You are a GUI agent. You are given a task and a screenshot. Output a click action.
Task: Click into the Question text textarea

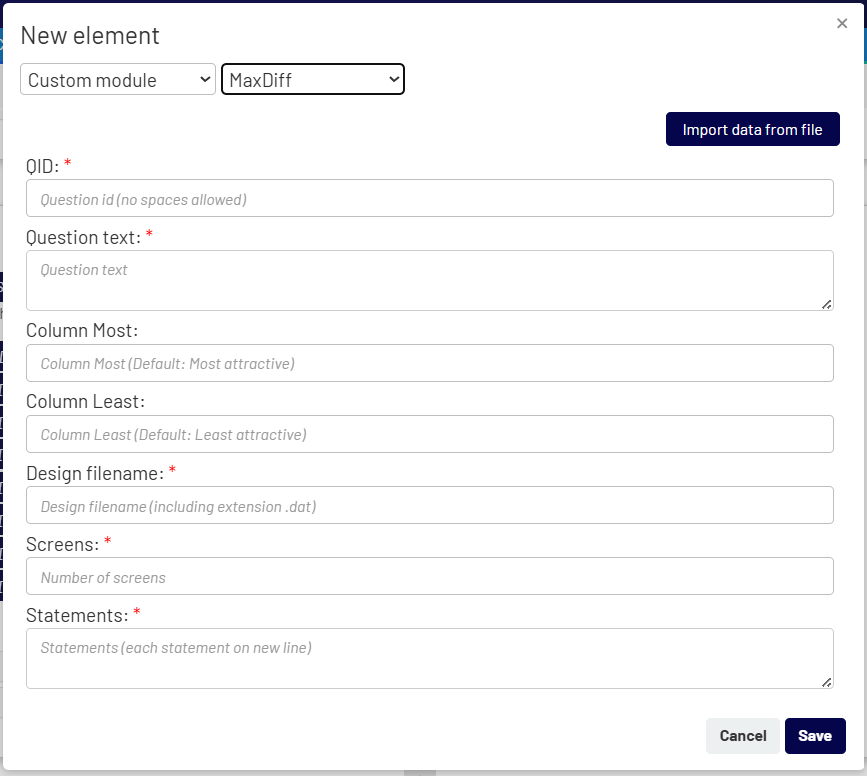point(430,280)
